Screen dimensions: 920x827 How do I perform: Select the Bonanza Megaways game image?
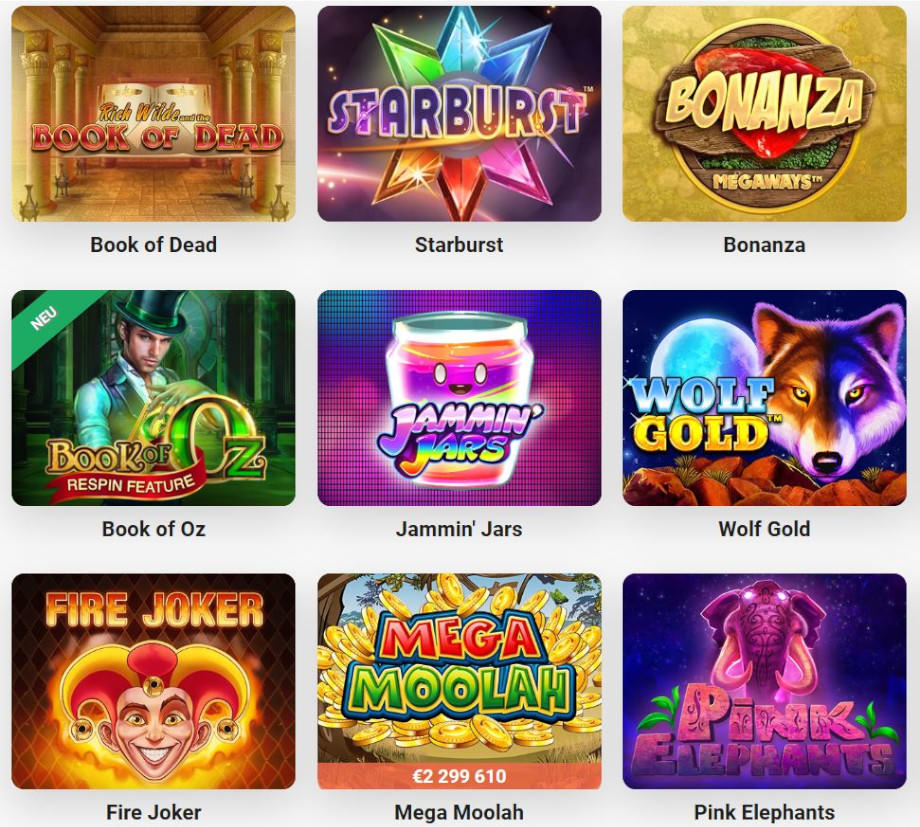[765, 114]
